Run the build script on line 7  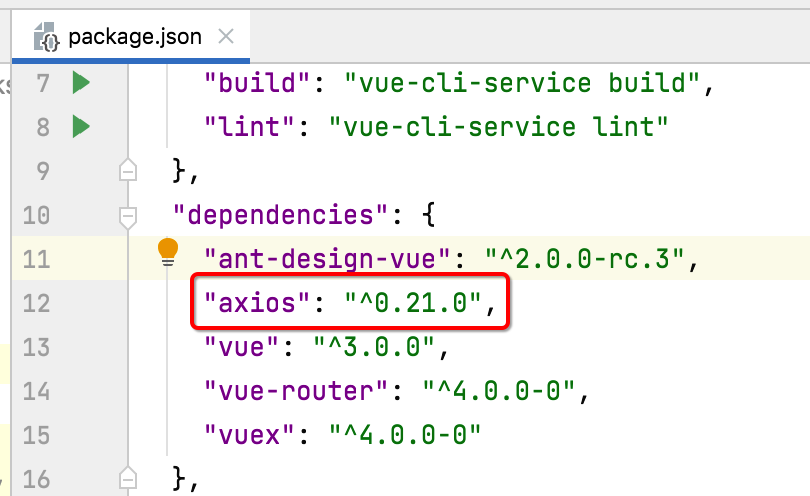82,83
